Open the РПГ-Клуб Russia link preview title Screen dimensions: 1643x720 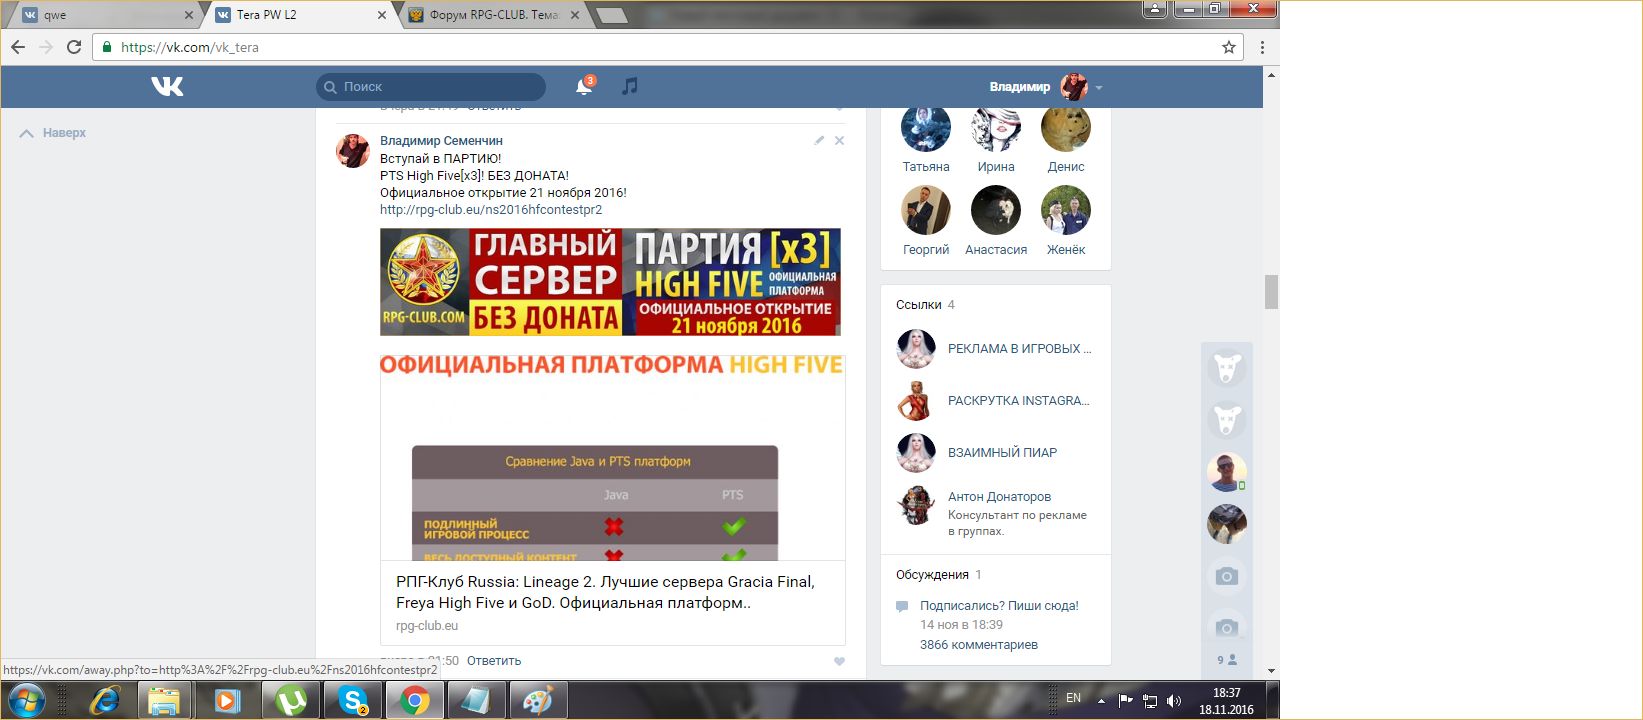coord(605,592)
